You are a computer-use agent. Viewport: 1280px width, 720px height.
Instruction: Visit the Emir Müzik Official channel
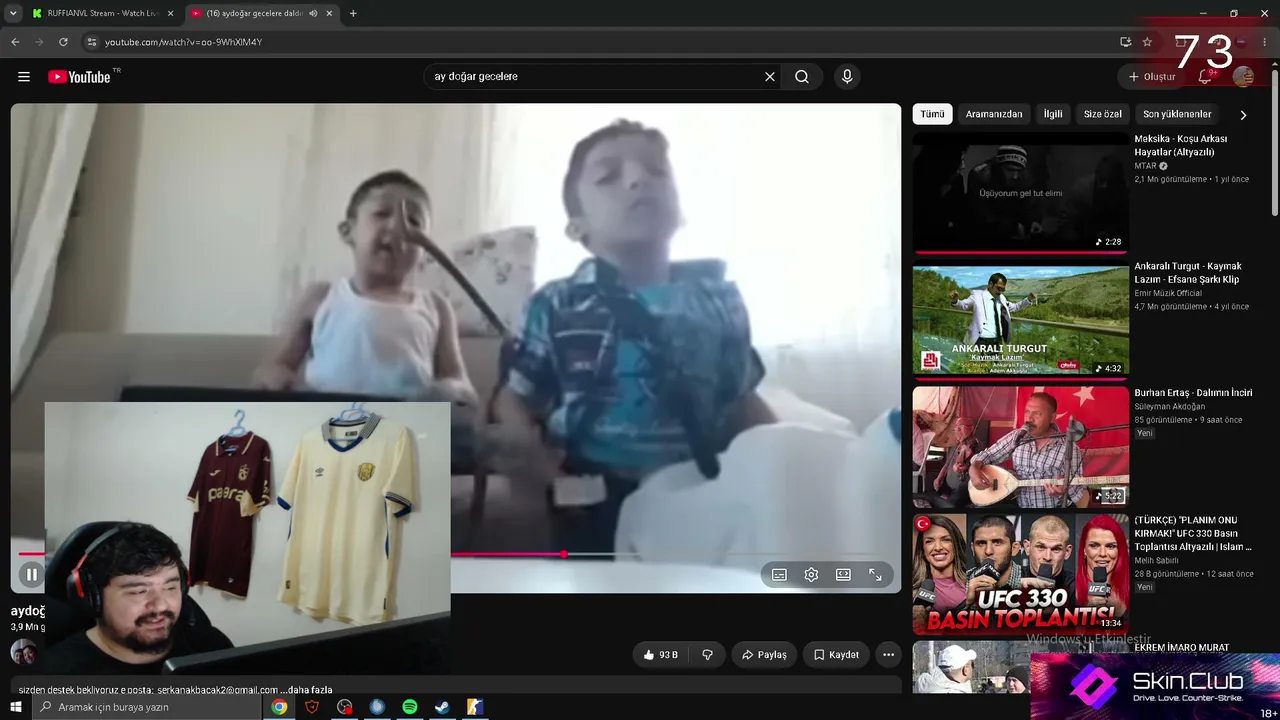pyautogui.click(x=1168, y=293)
